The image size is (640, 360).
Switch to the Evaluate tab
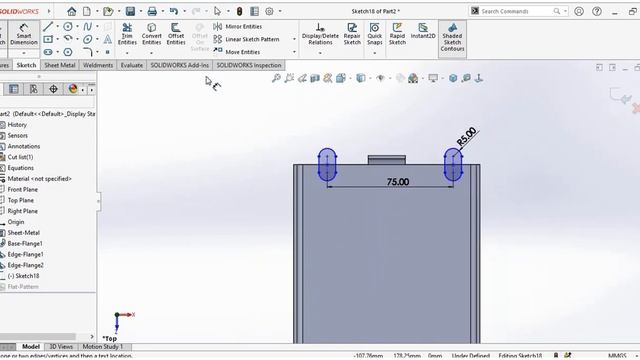(x=132, y=65)
